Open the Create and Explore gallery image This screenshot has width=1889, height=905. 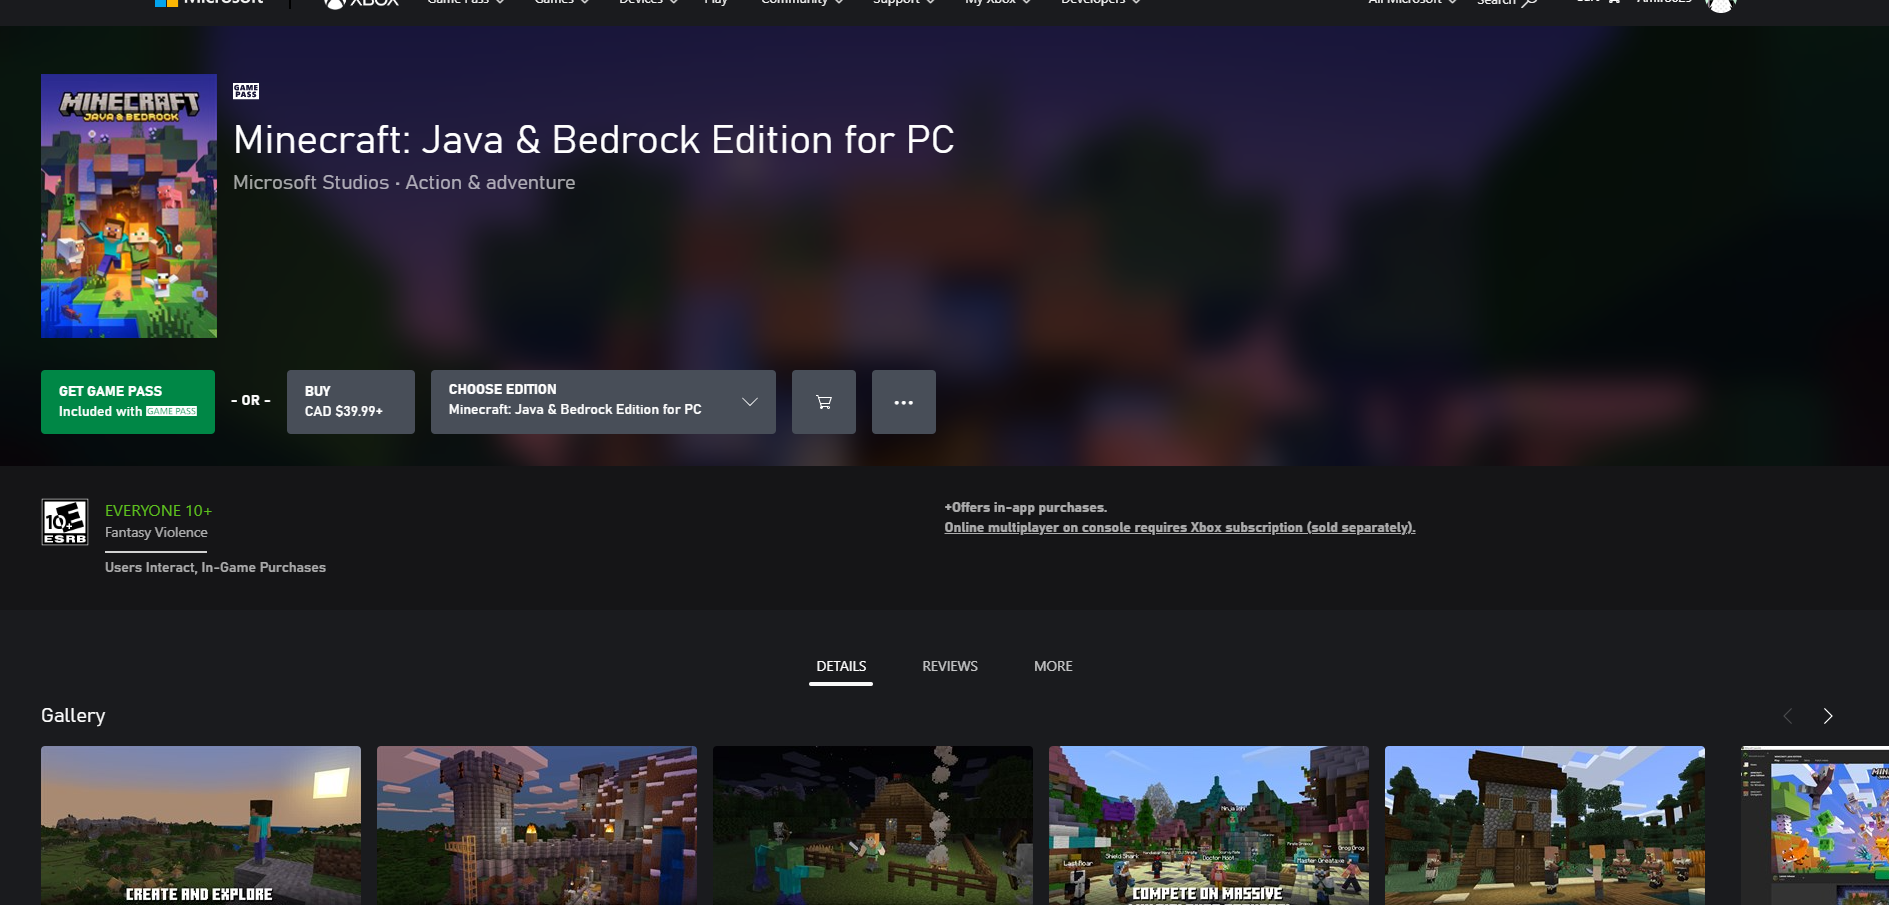(201, 825)
